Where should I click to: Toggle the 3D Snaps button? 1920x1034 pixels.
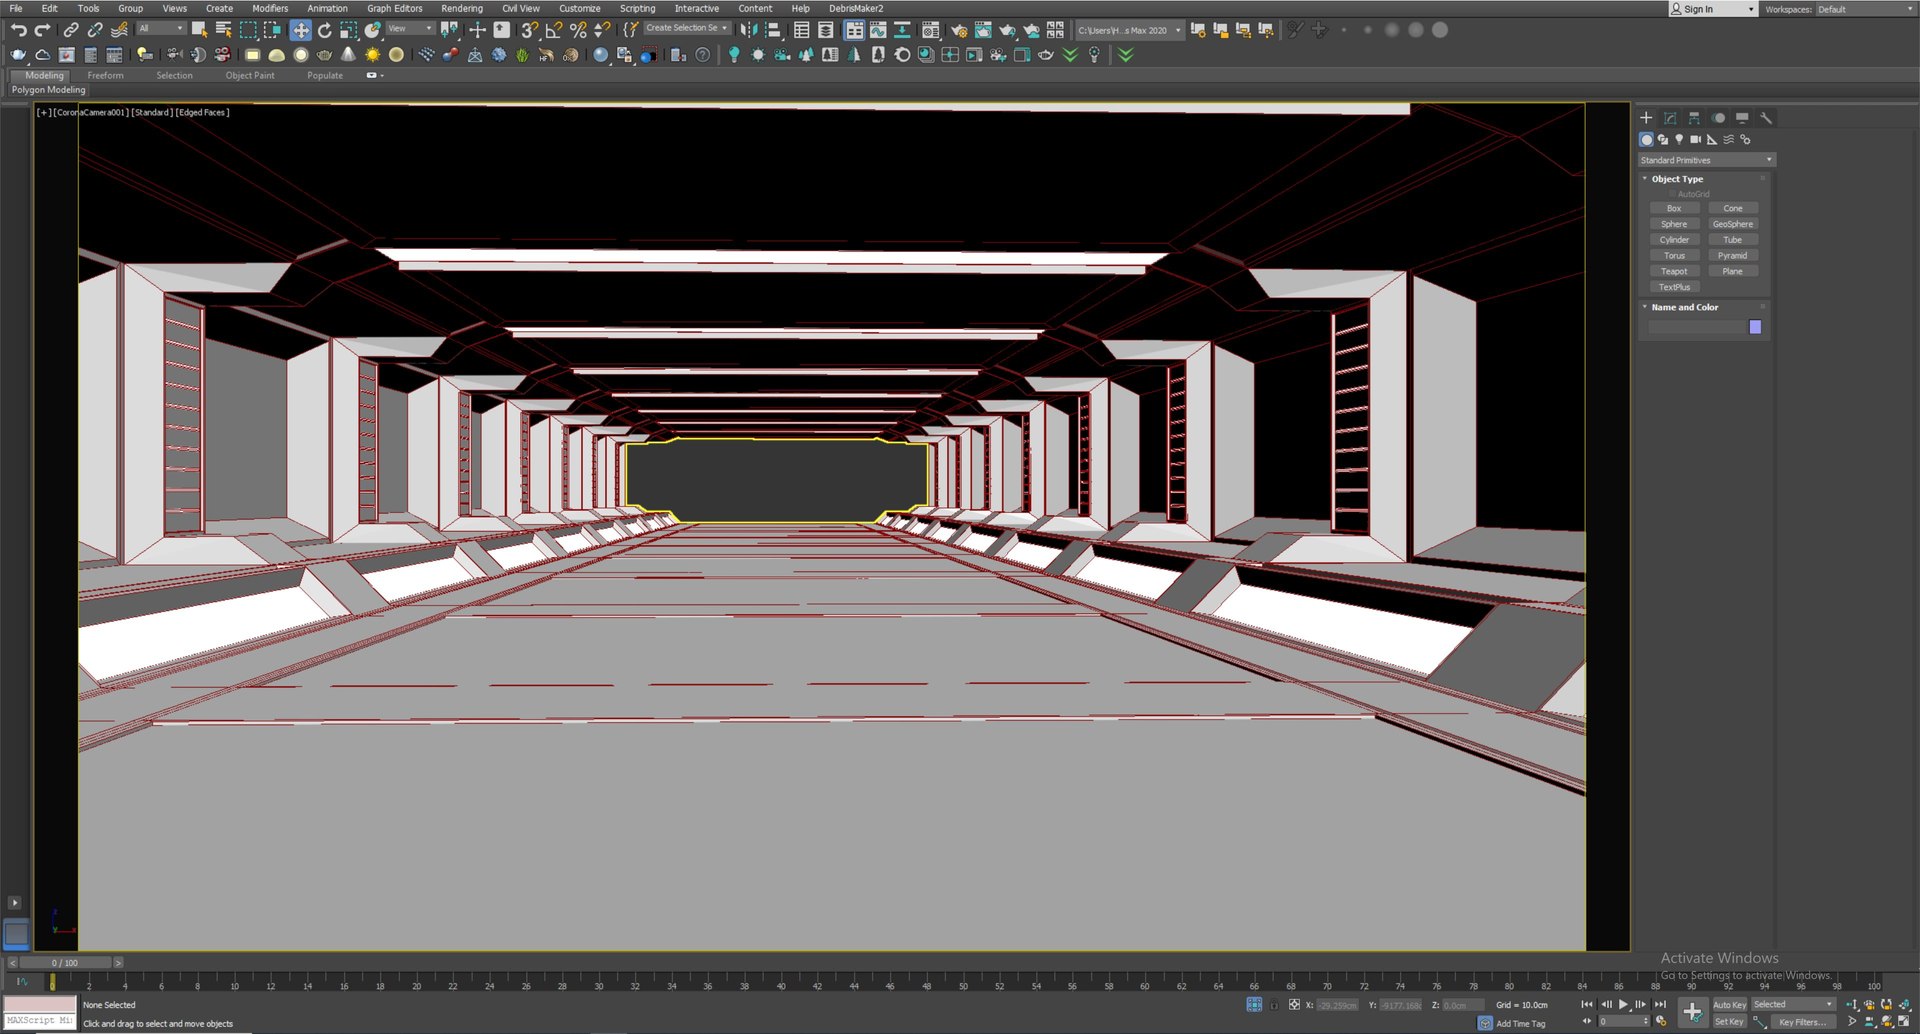530,30
